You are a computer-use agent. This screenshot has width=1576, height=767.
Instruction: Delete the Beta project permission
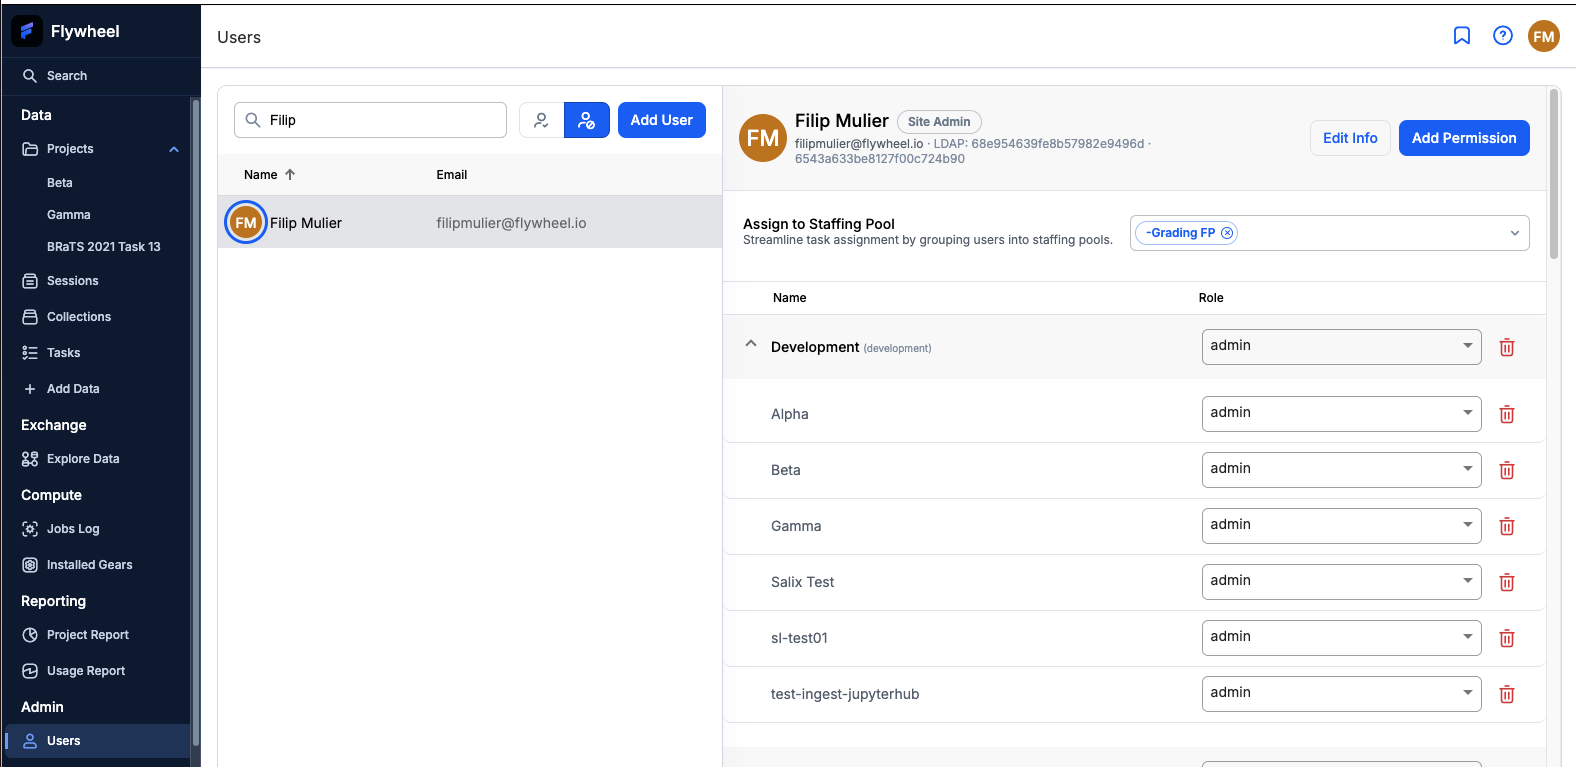click(1507, 470)
